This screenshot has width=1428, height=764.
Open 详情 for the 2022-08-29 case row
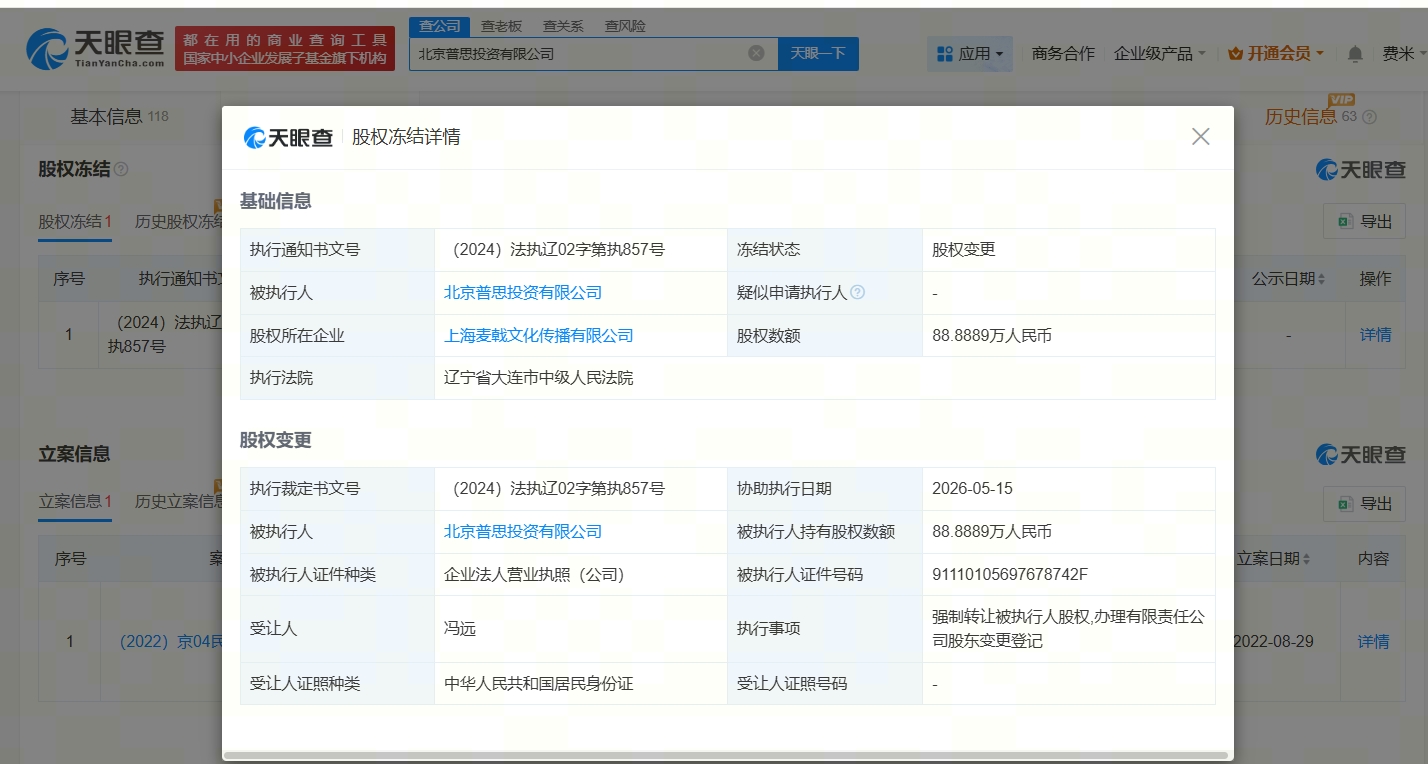(x=1373, y=641)
